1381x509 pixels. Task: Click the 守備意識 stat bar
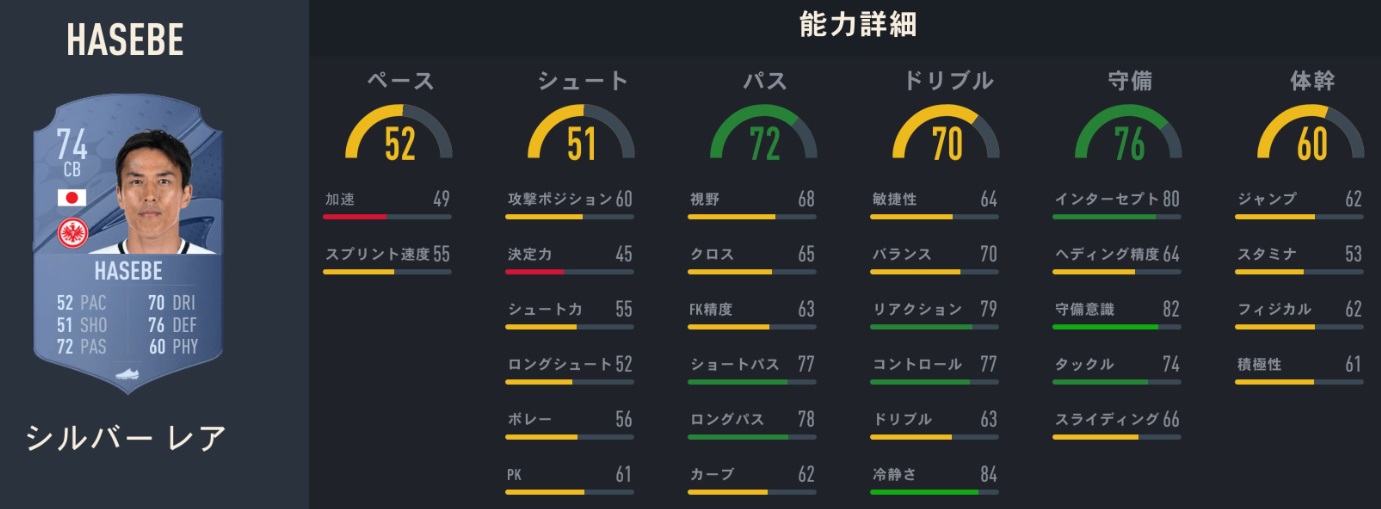1117,326
